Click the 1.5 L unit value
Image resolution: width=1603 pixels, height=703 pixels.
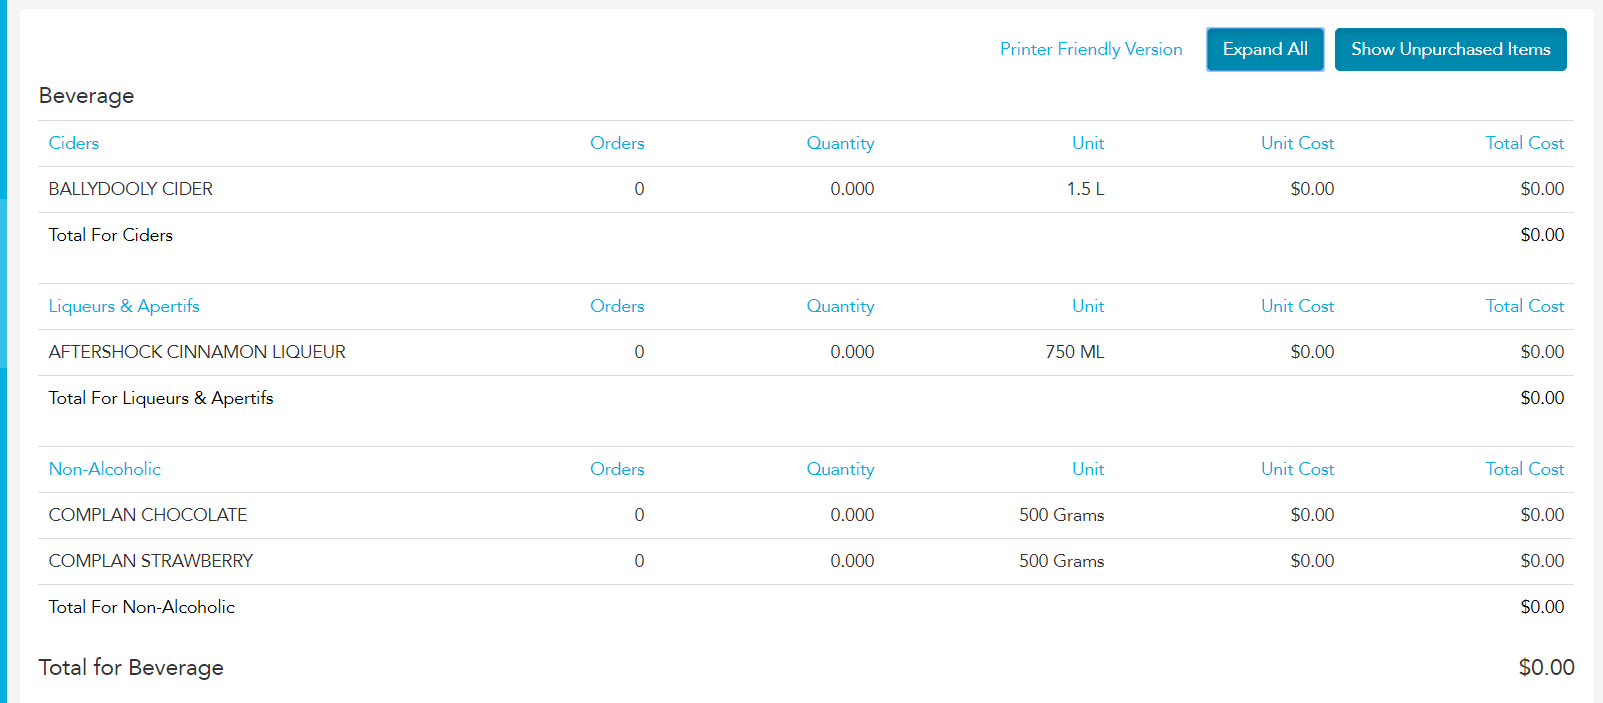[1085, 189]
